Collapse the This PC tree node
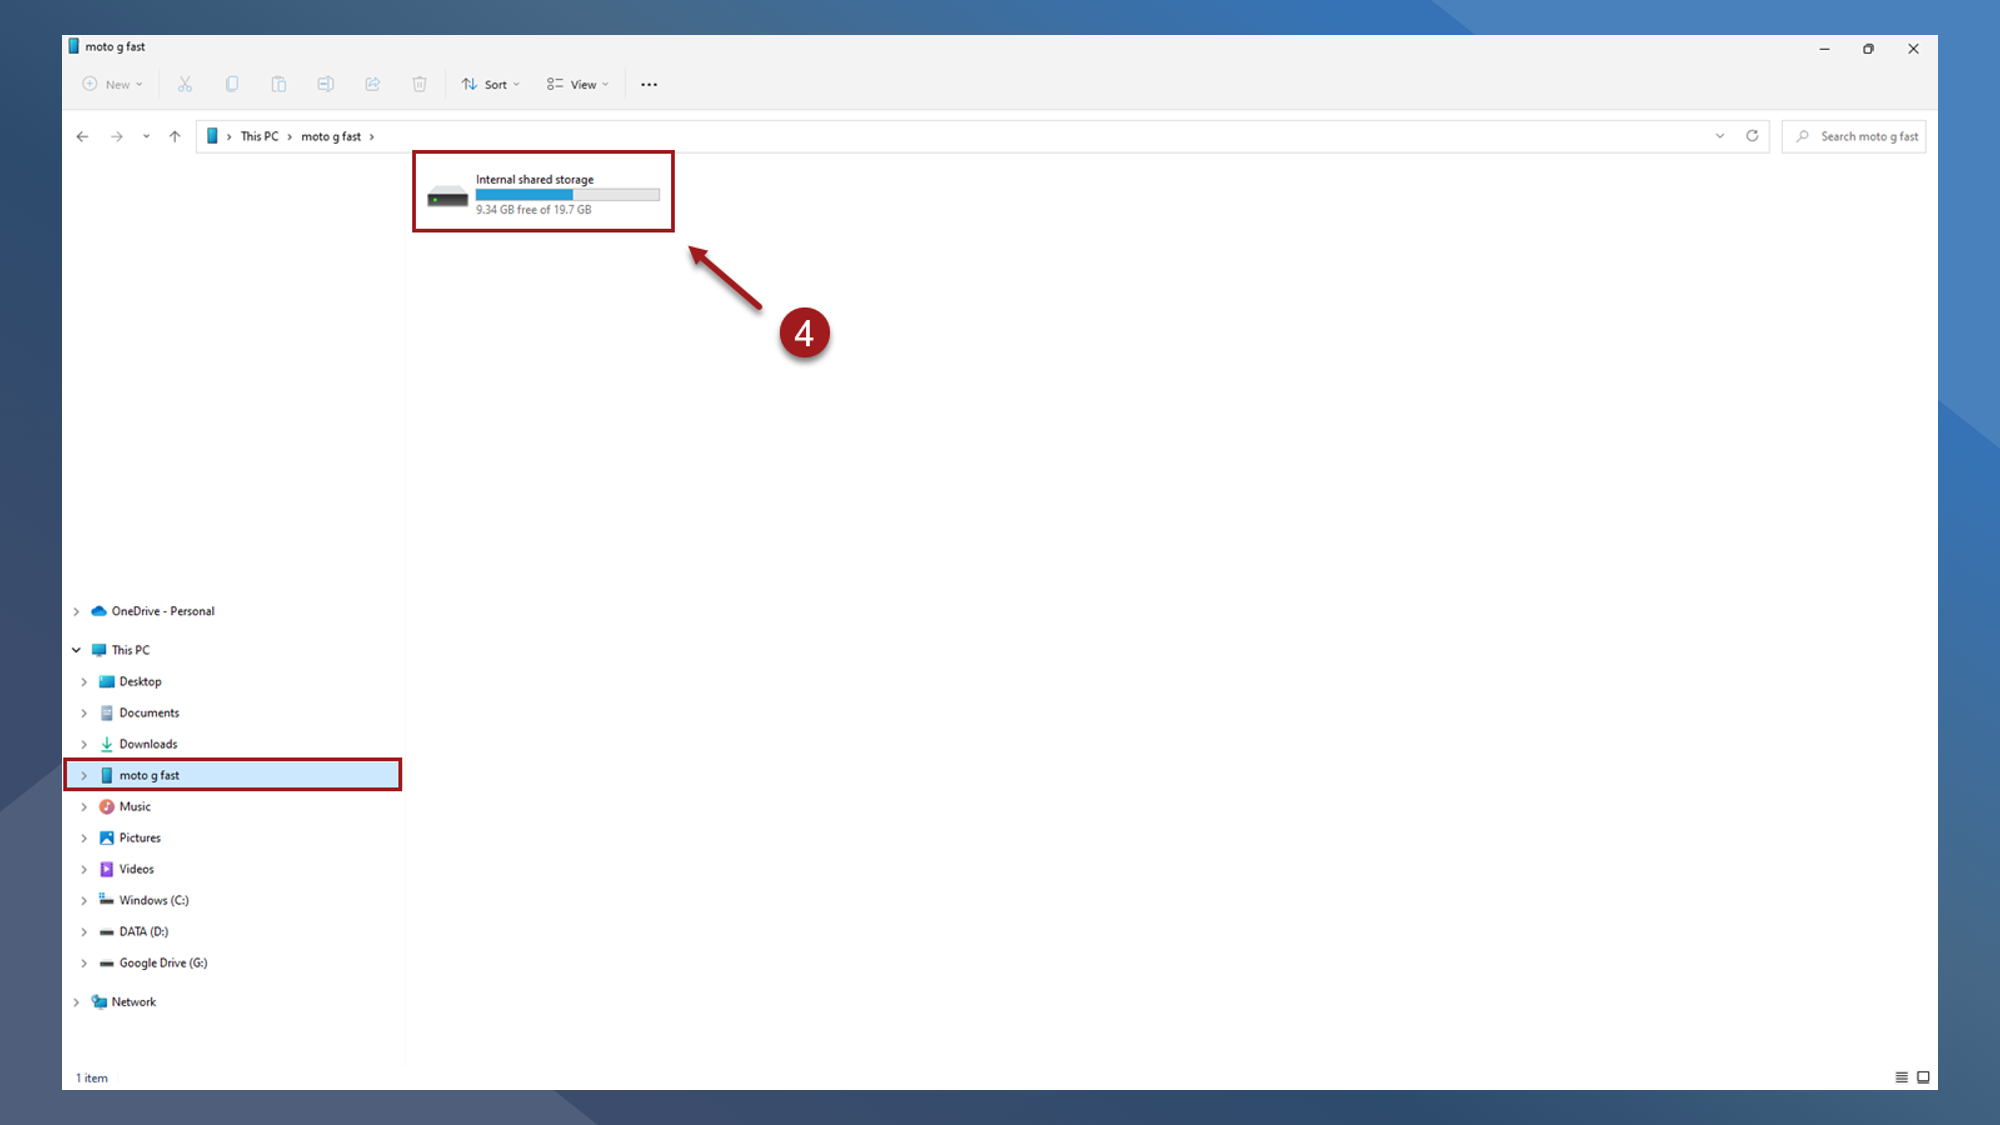The image size is (2000, 1125). tap(76, 650)
